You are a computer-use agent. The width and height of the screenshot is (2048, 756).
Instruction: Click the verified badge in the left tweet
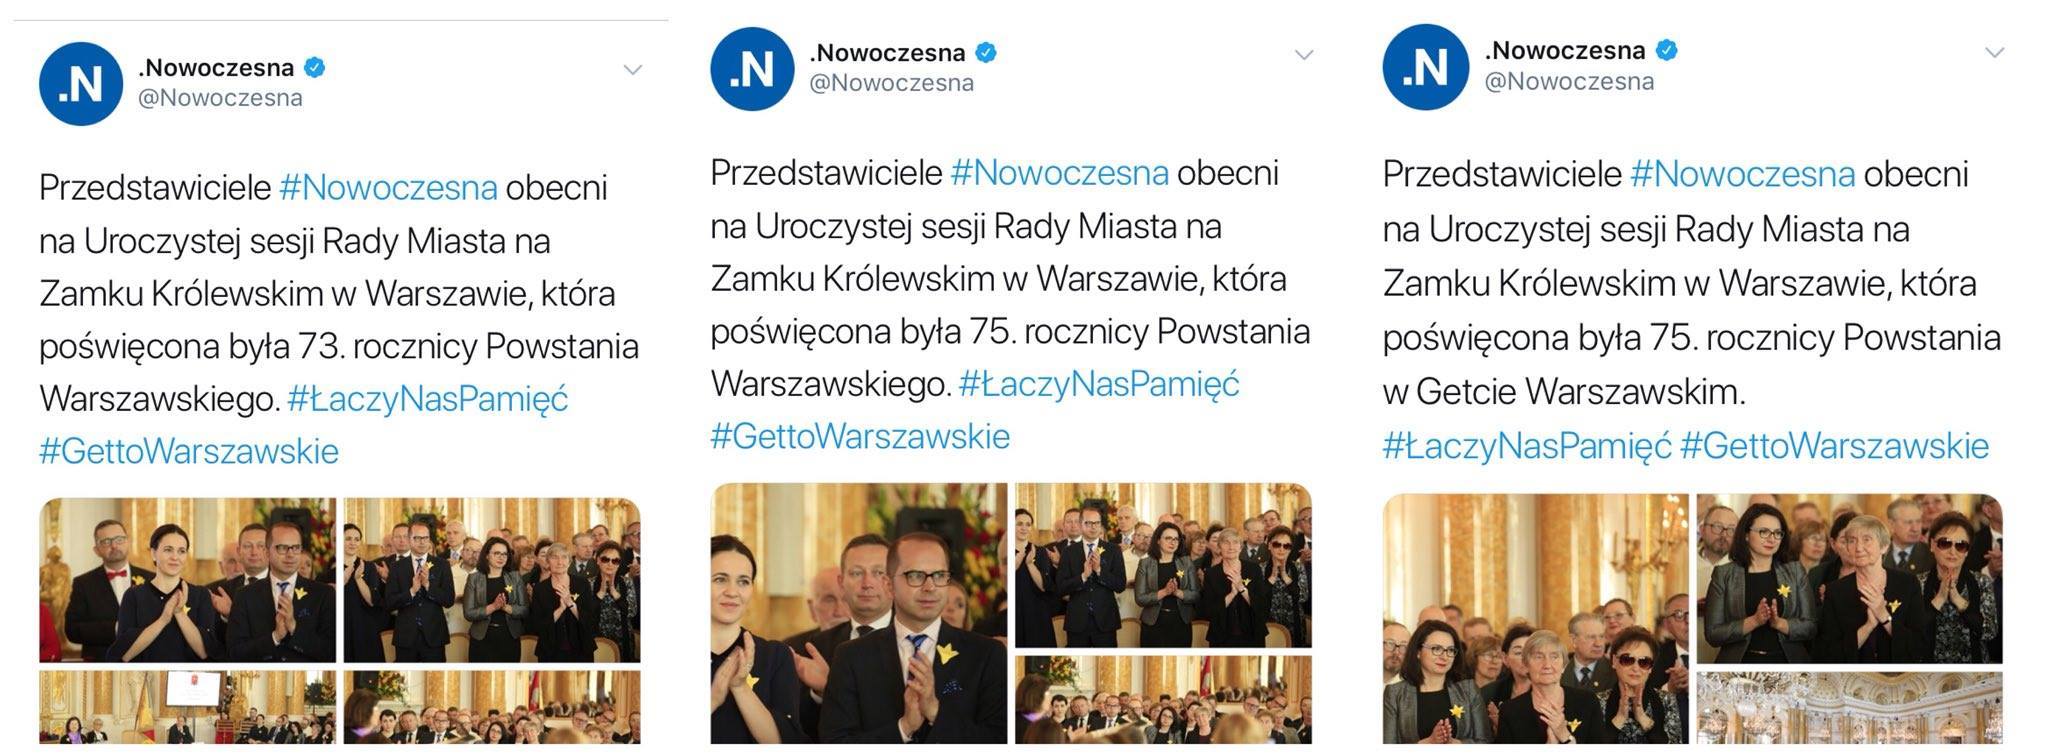pyautogui.click(x=315, y=68)
